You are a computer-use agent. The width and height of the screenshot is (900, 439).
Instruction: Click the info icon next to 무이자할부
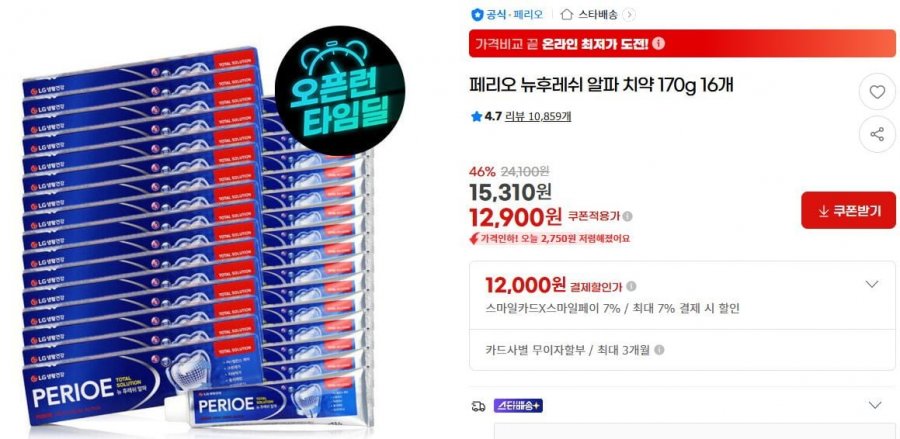pyautogui.click(x=659, y=349)
